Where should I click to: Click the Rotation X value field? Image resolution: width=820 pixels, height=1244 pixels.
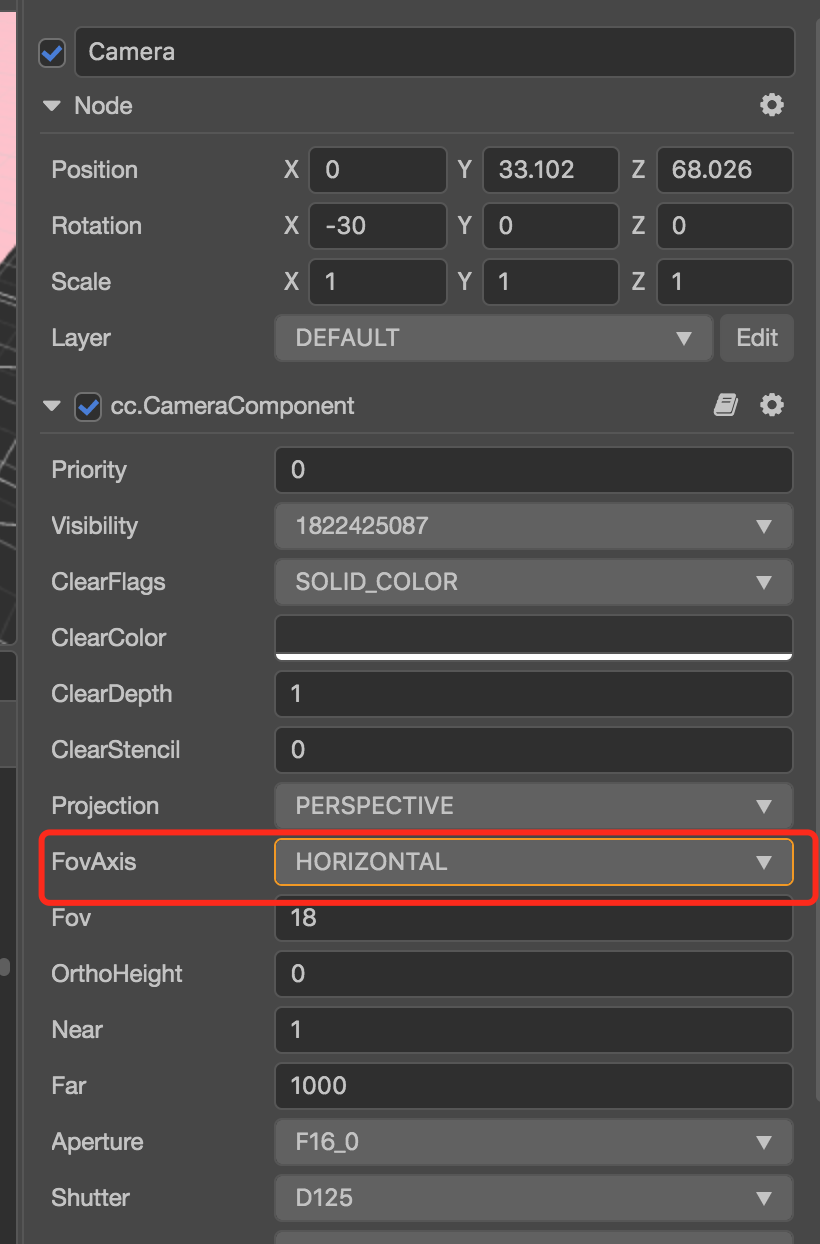point(377,226)
